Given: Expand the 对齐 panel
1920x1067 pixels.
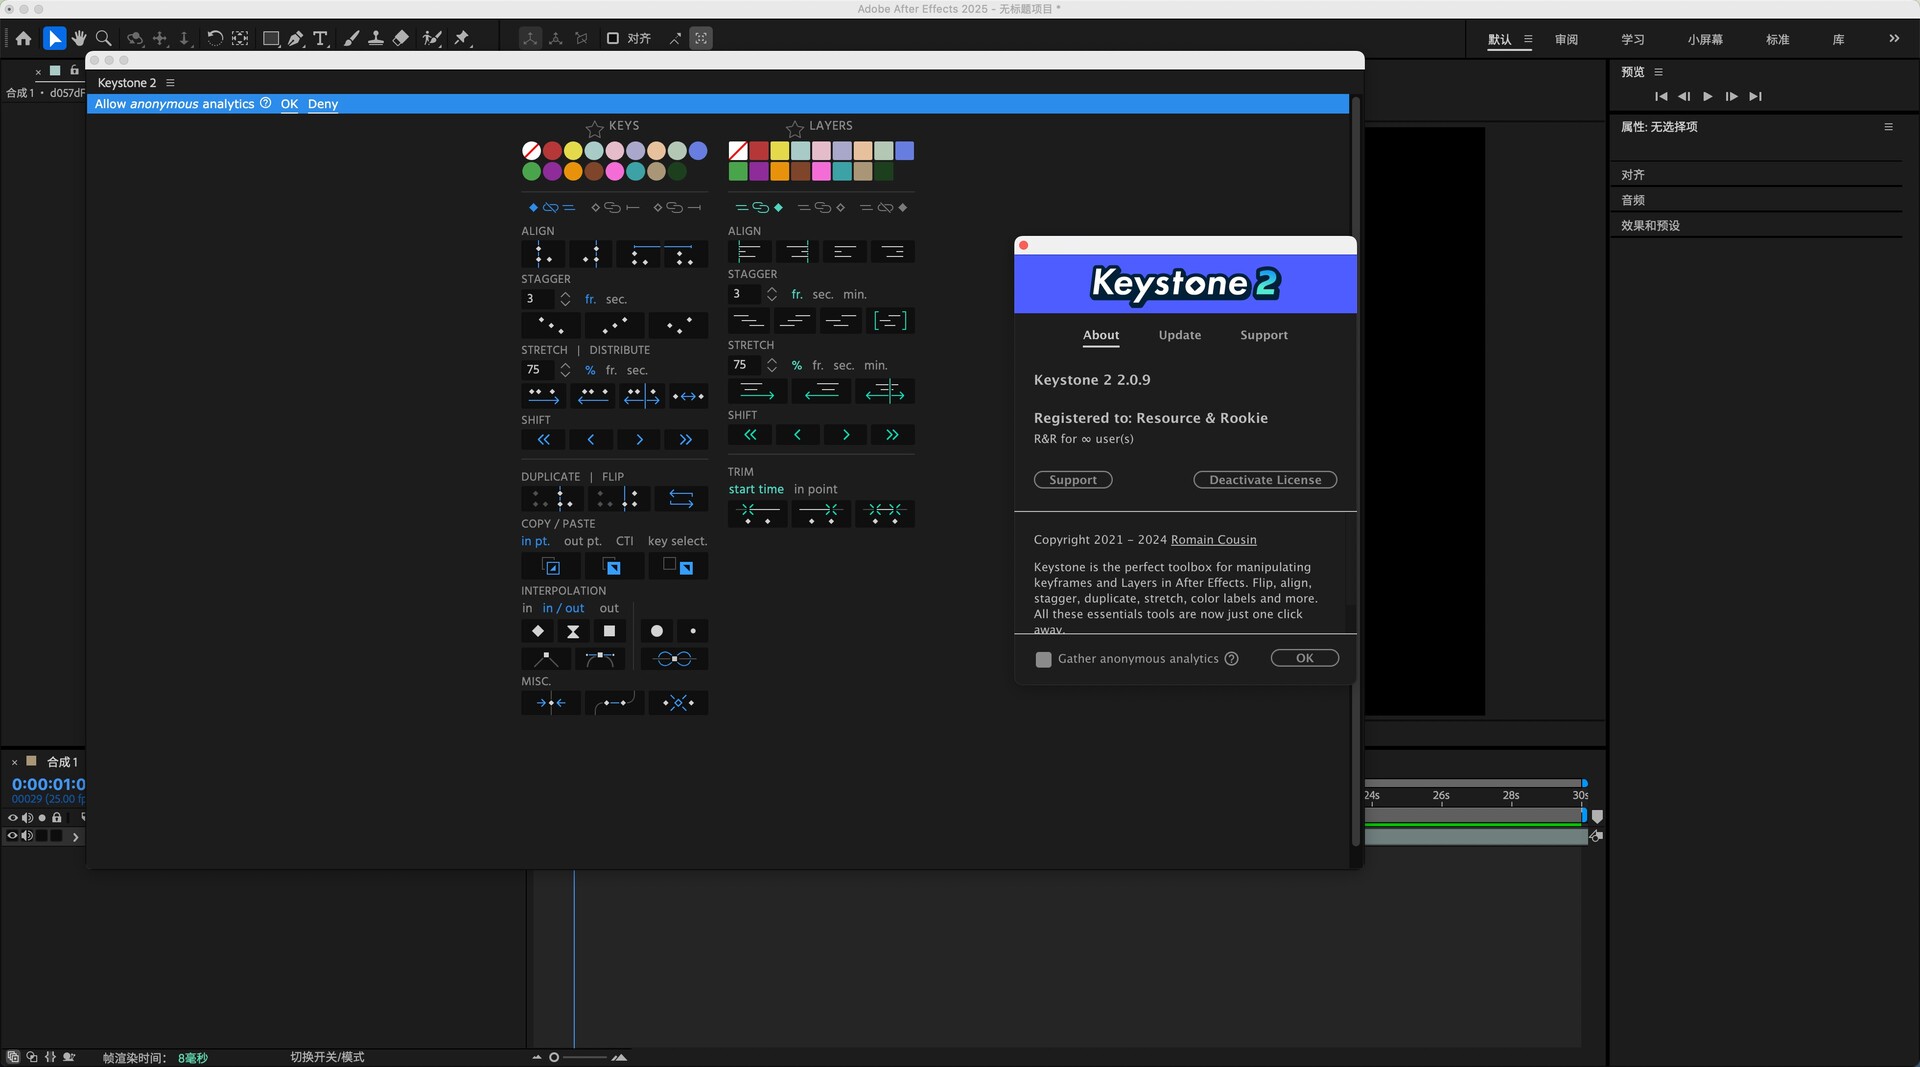Looking at the screenshot, I should 1633,175.
